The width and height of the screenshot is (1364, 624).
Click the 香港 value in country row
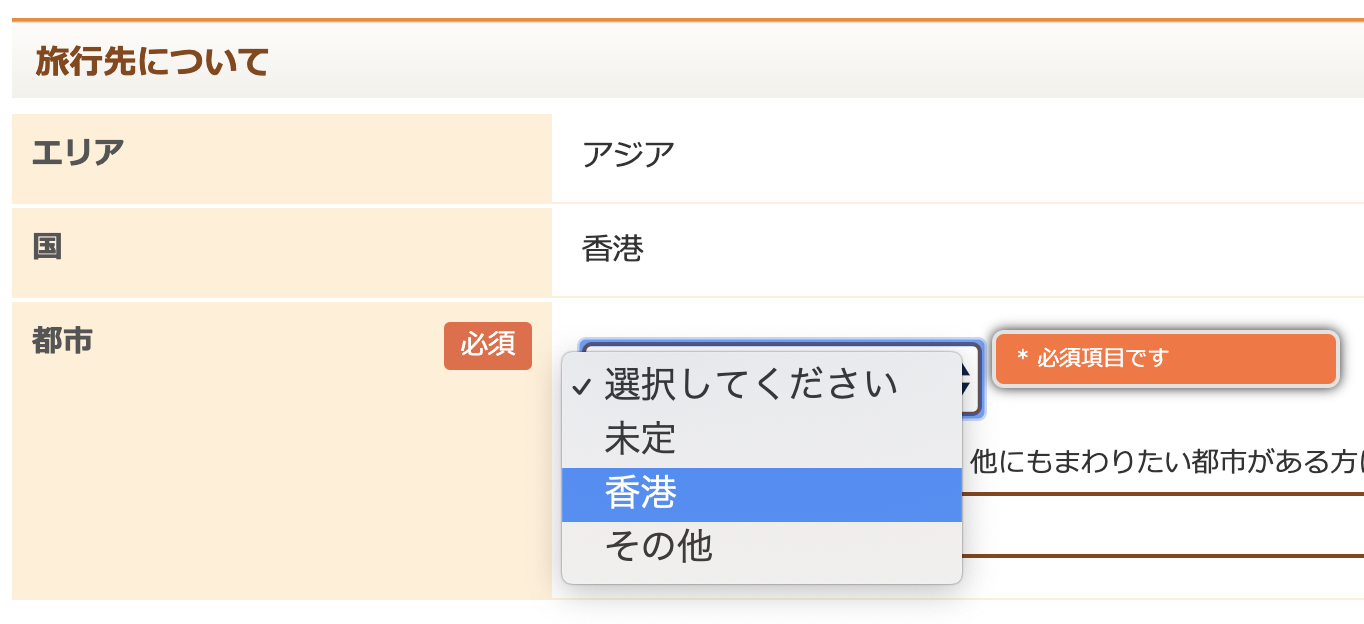tap(612, 249)
